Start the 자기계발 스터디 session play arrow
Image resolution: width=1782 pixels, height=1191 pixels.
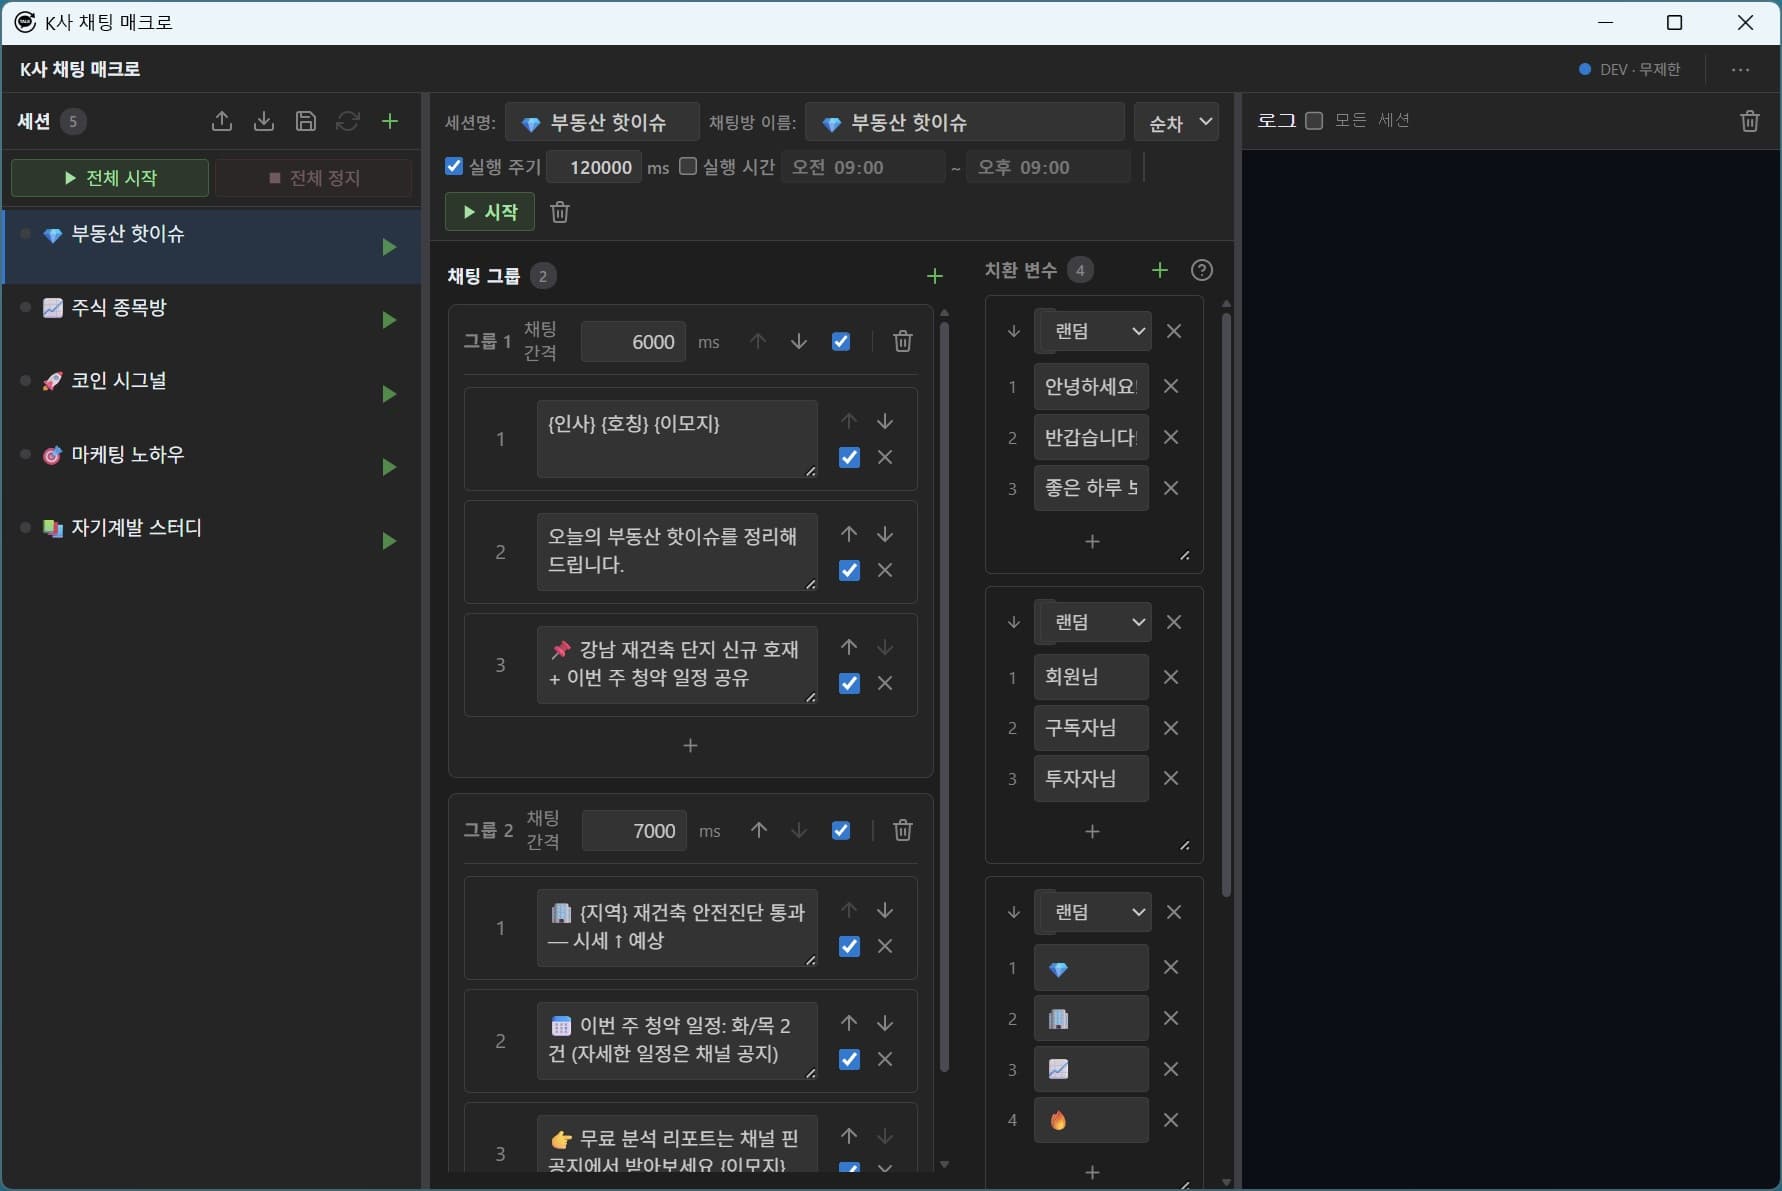point(389,541)
